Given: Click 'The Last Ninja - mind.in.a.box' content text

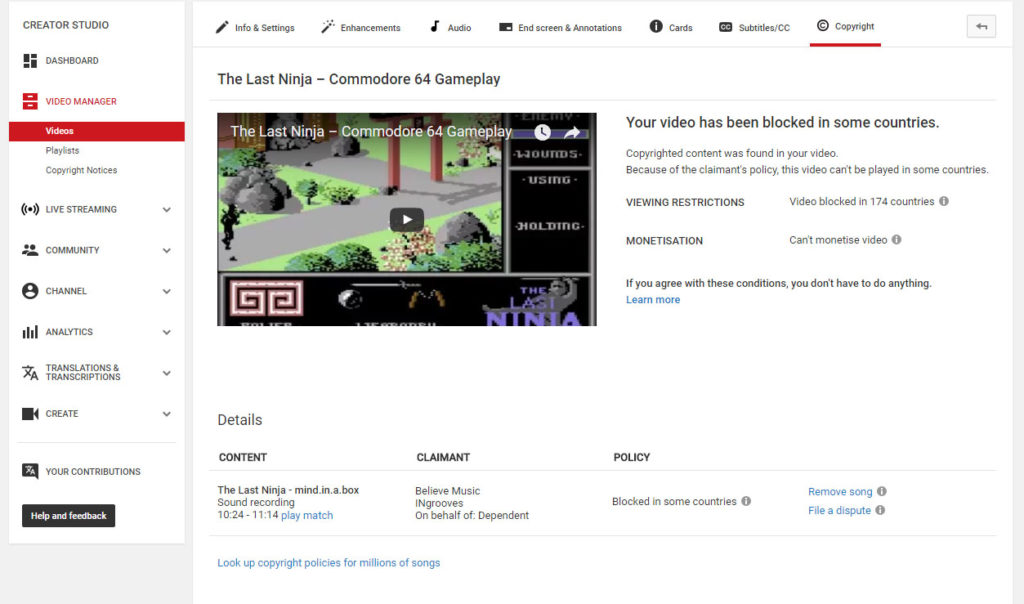Looking at the screenshot, I should [x=288, y=490].
